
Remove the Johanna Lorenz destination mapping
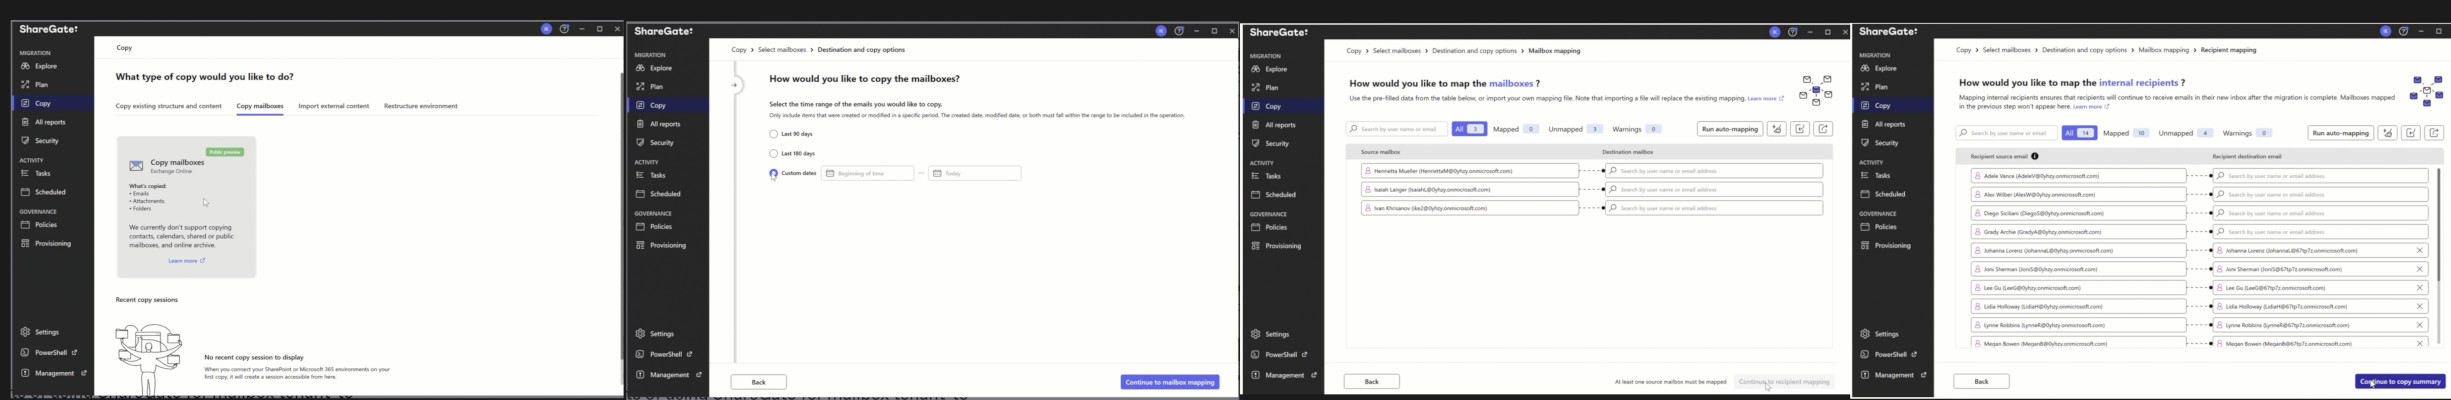[2419, 251]
